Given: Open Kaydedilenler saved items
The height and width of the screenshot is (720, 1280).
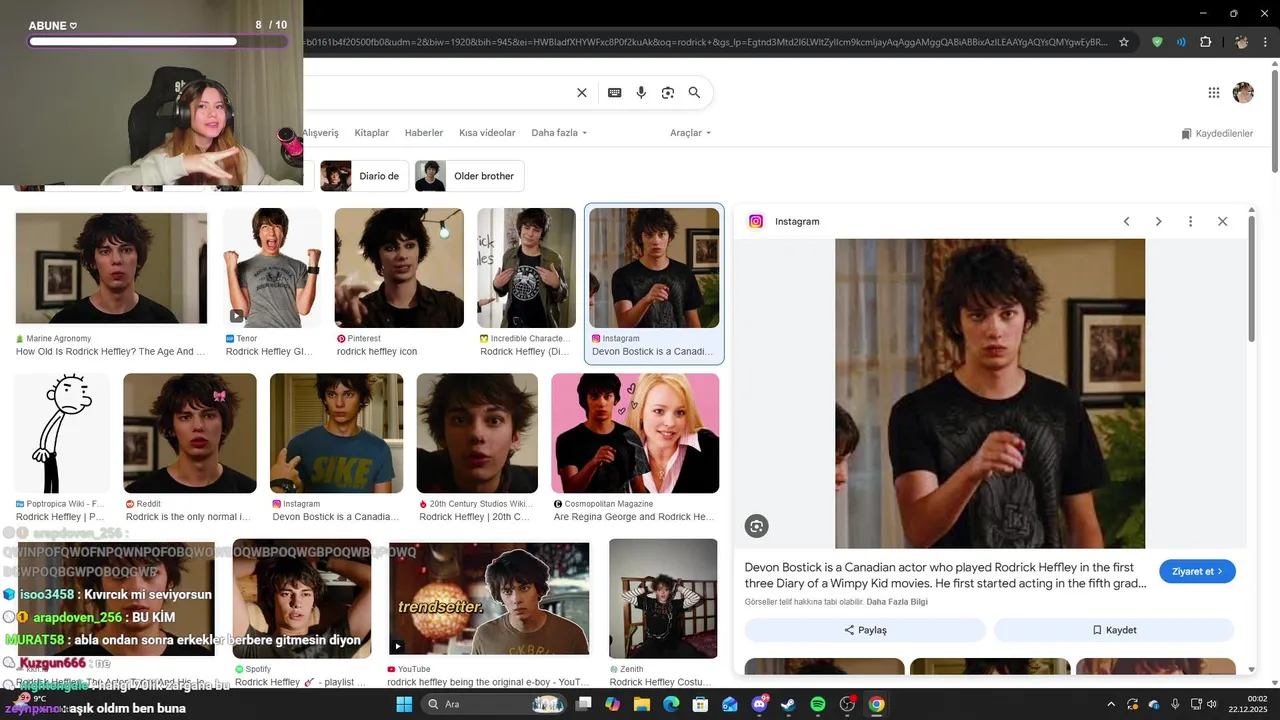Looking at the screenshot, I should [x=1217, y=133].
